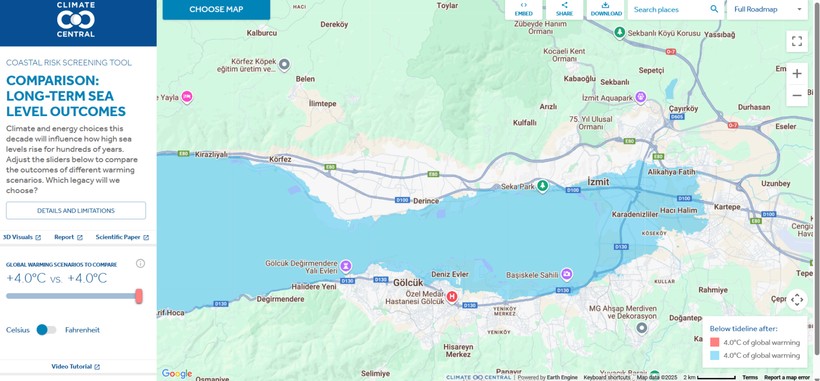The height and width of the screenshot is (381, 820).
Task: Click the Below tideline after legend title
Action: point(743,329)
